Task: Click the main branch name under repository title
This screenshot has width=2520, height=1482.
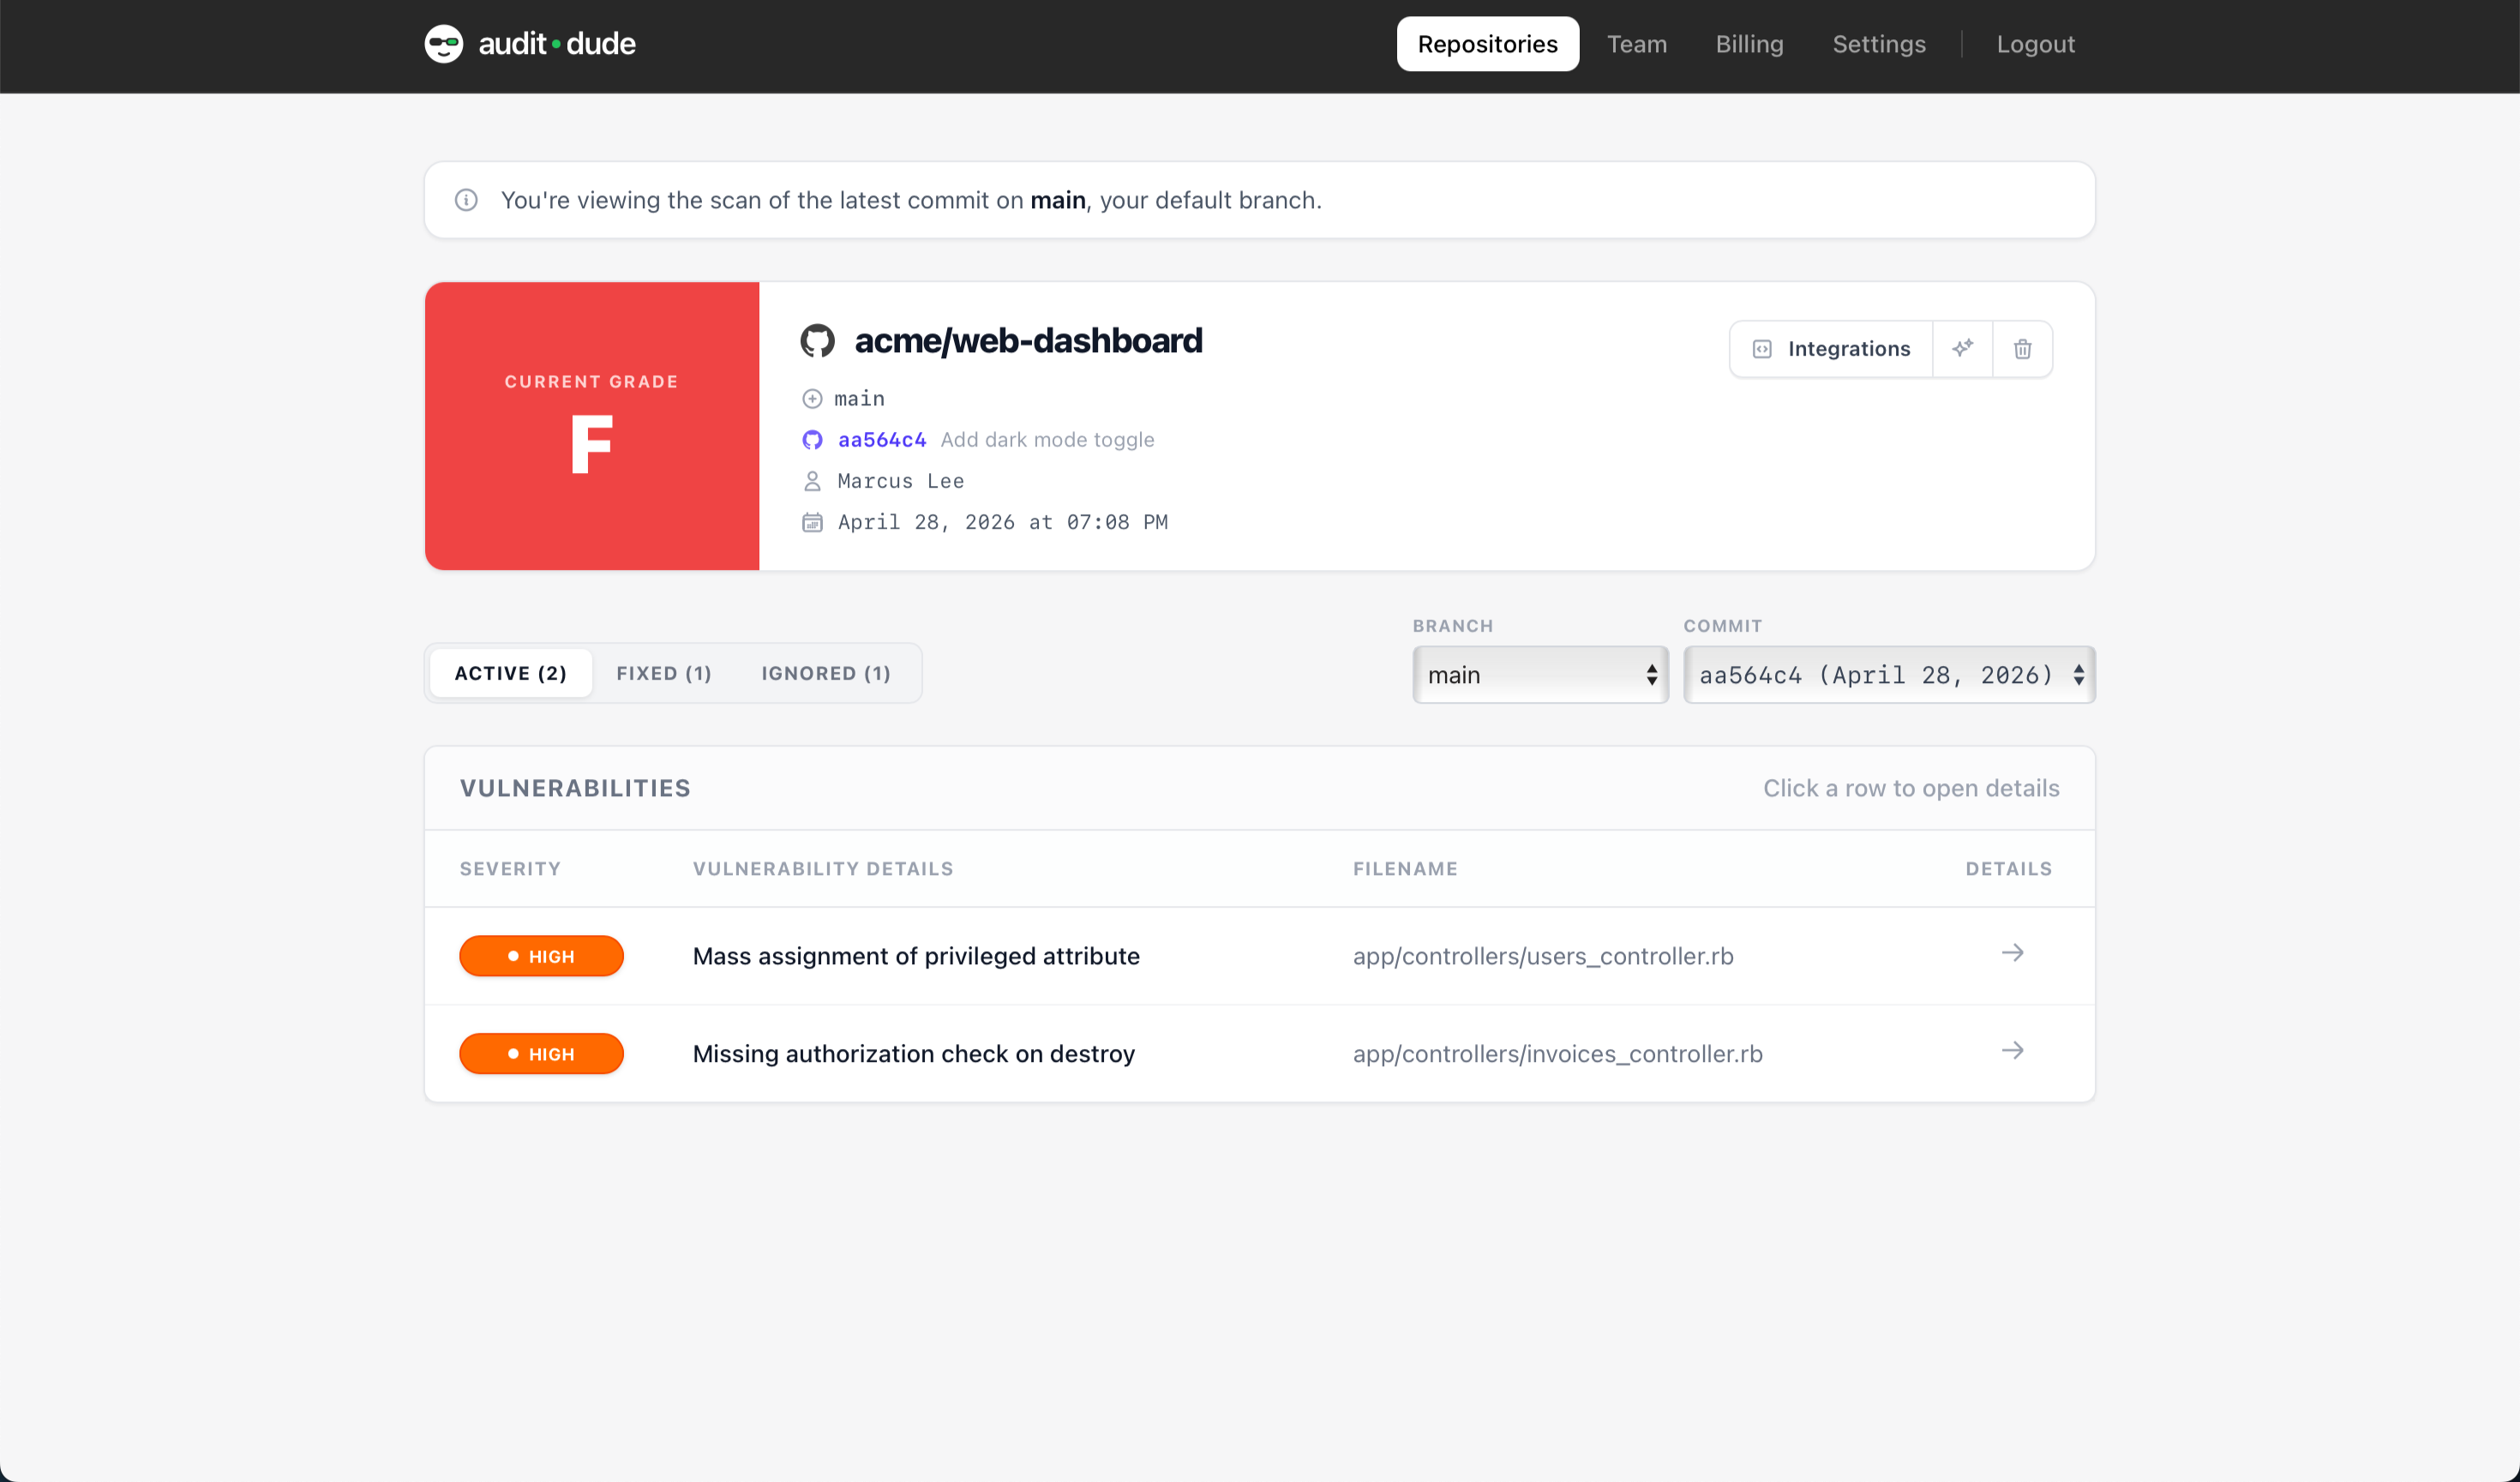Action: click(x=859, y=399)
